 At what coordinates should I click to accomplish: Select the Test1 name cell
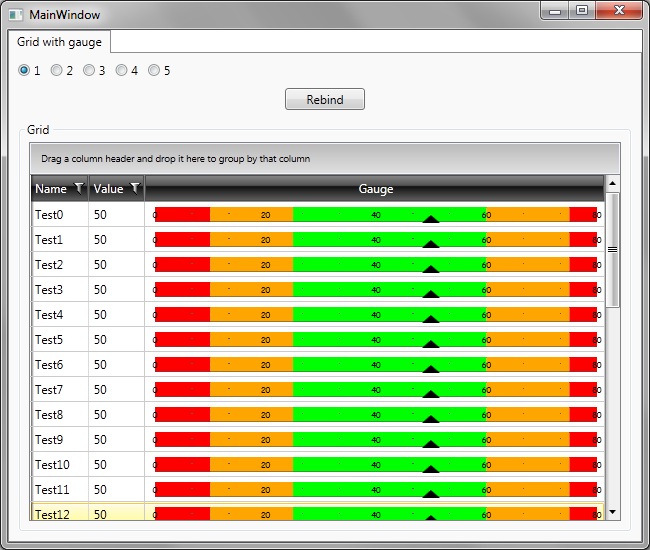tap(60, 240)
